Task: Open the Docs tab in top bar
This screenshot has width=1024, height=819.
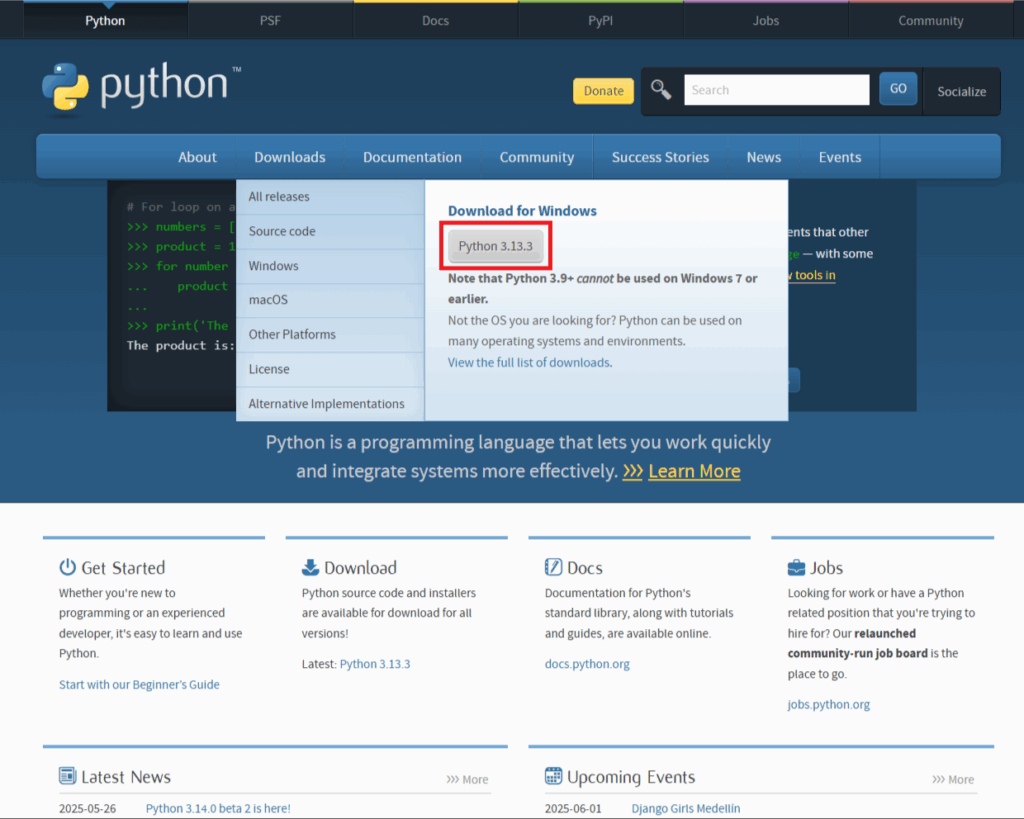Action: click(x=436, y=20)
